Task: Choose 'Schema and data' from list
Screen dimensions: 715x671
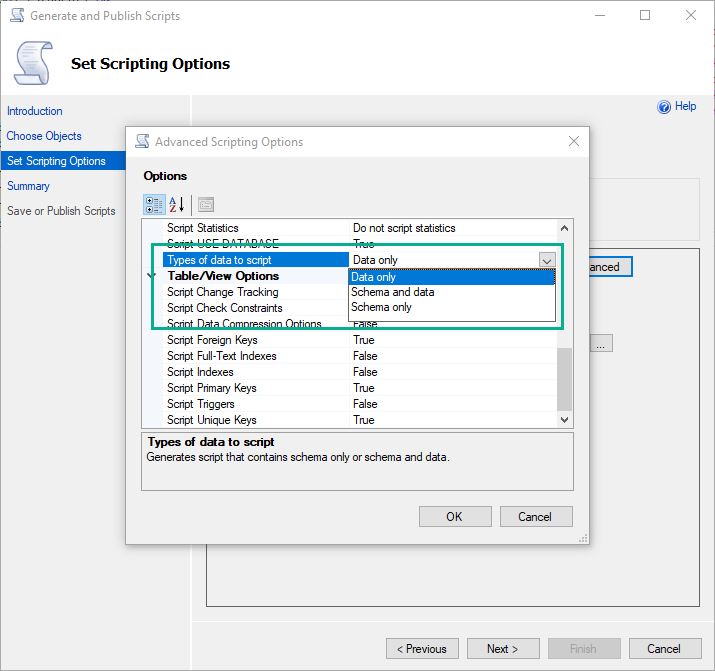Action: (x=392, y=292)
